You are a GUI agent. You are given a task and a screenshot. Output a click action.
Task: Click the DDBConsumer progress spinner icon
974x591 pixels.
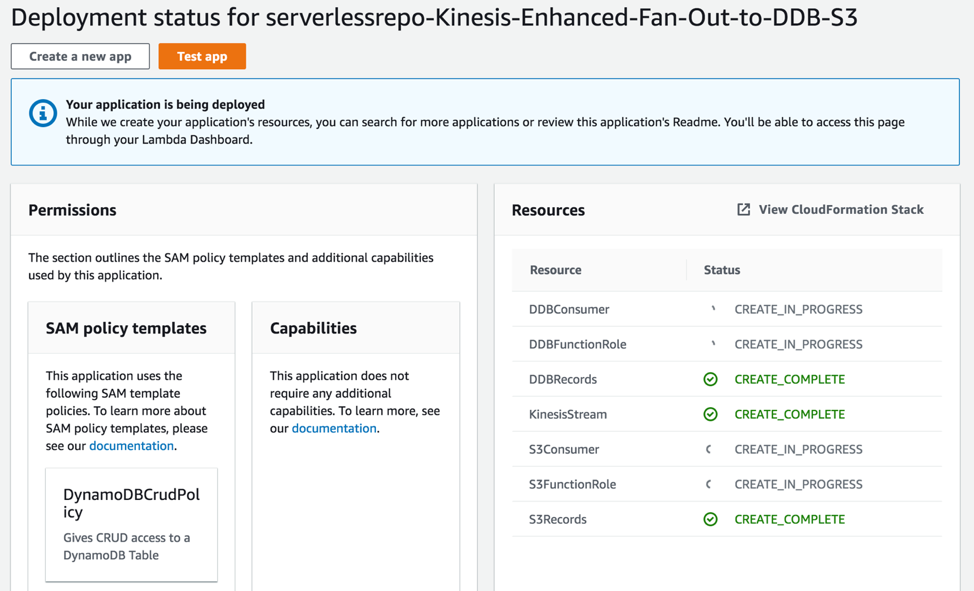712,309
